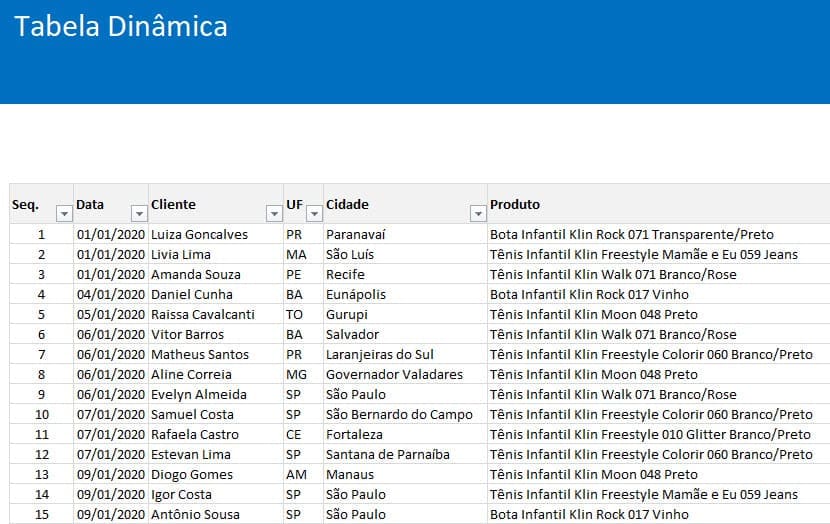830x524 pixels.
Task: Select cell with Raissa Cavalcanti
Action: [216, 314]
